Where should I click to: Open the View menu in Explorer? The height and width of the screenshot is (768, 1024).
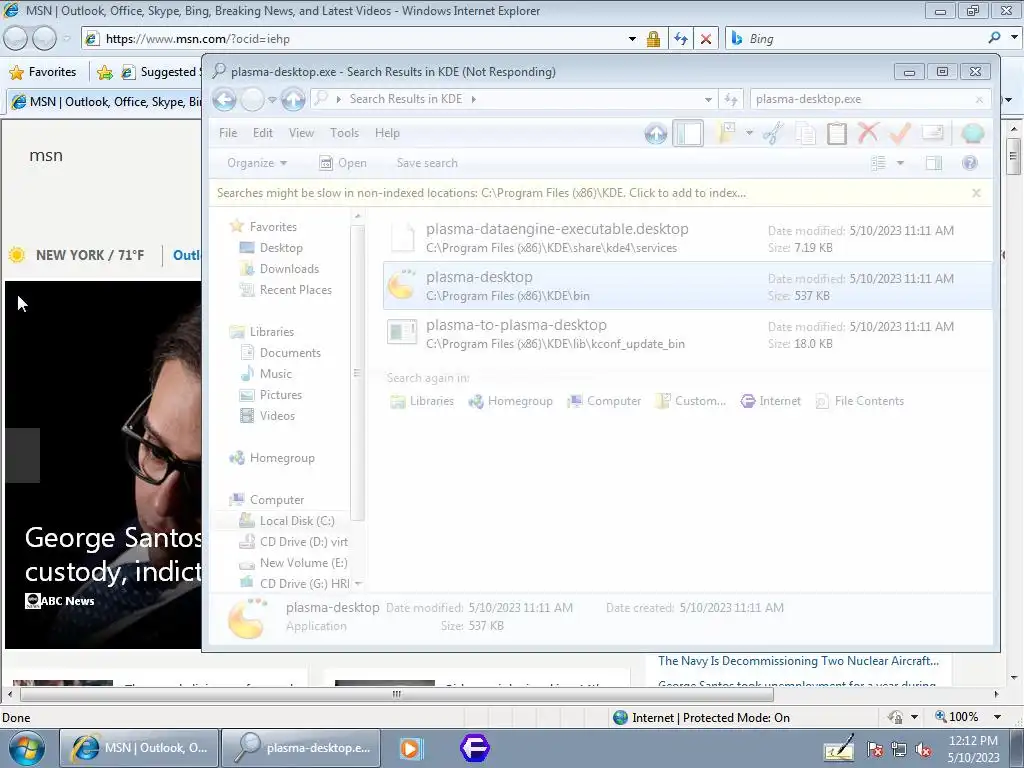point(301,133)
